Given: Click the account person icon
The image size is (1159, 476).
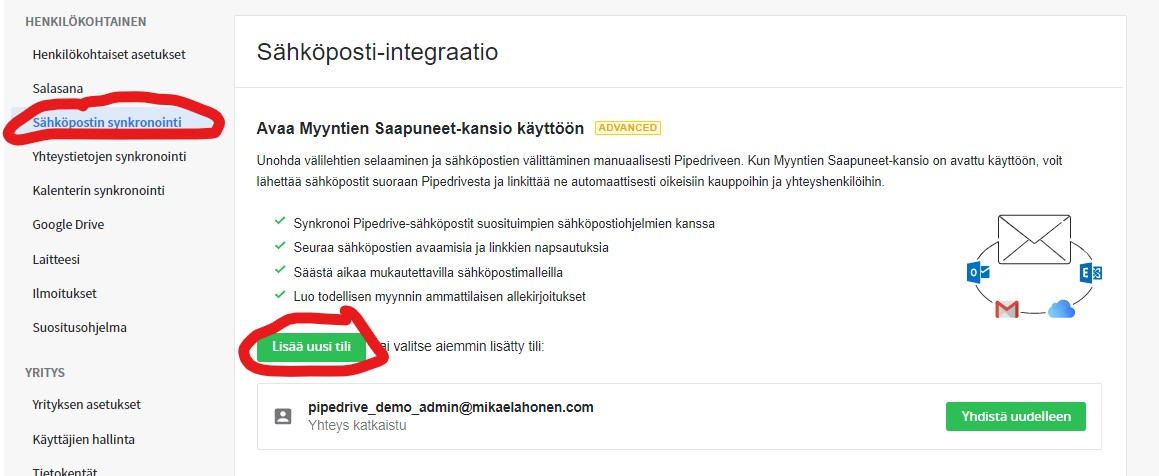Looking at the screenshot, I should (x=283, y=416).
